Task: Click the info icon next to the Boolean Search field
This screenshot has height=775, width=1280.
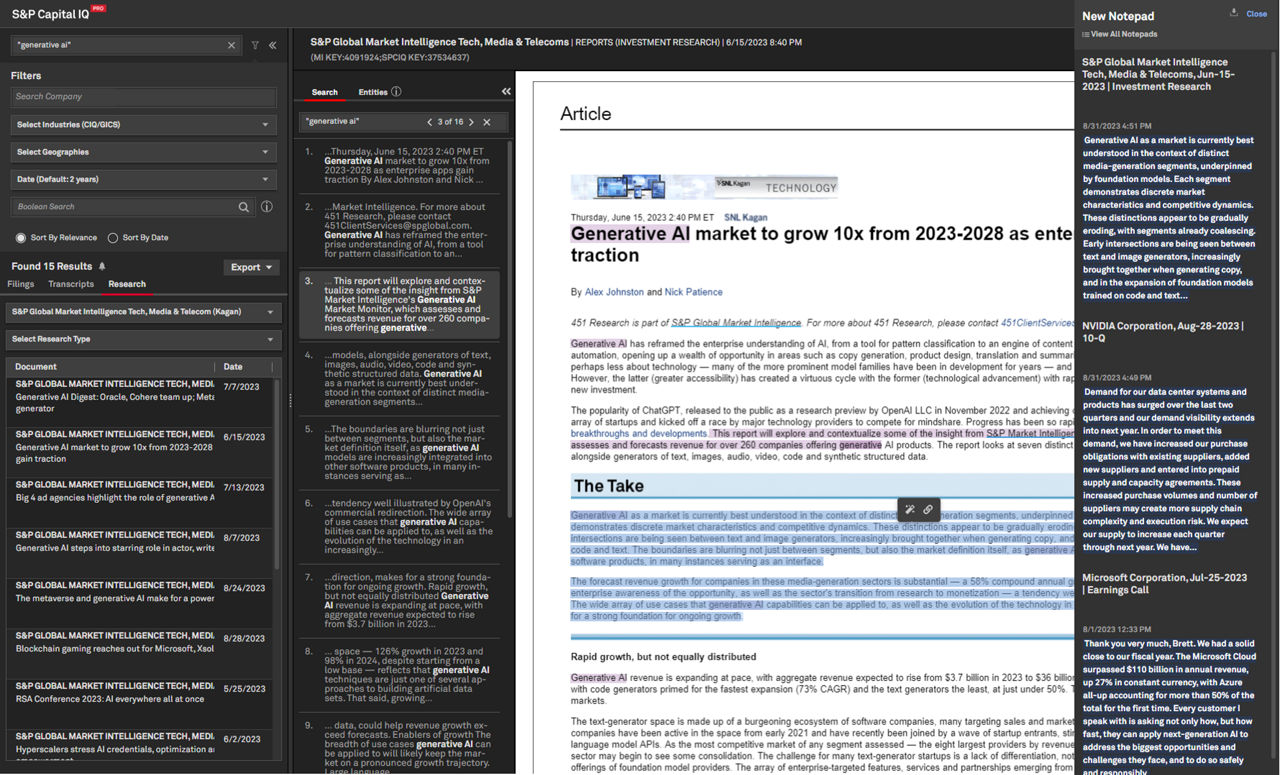Action: point(267,206)
